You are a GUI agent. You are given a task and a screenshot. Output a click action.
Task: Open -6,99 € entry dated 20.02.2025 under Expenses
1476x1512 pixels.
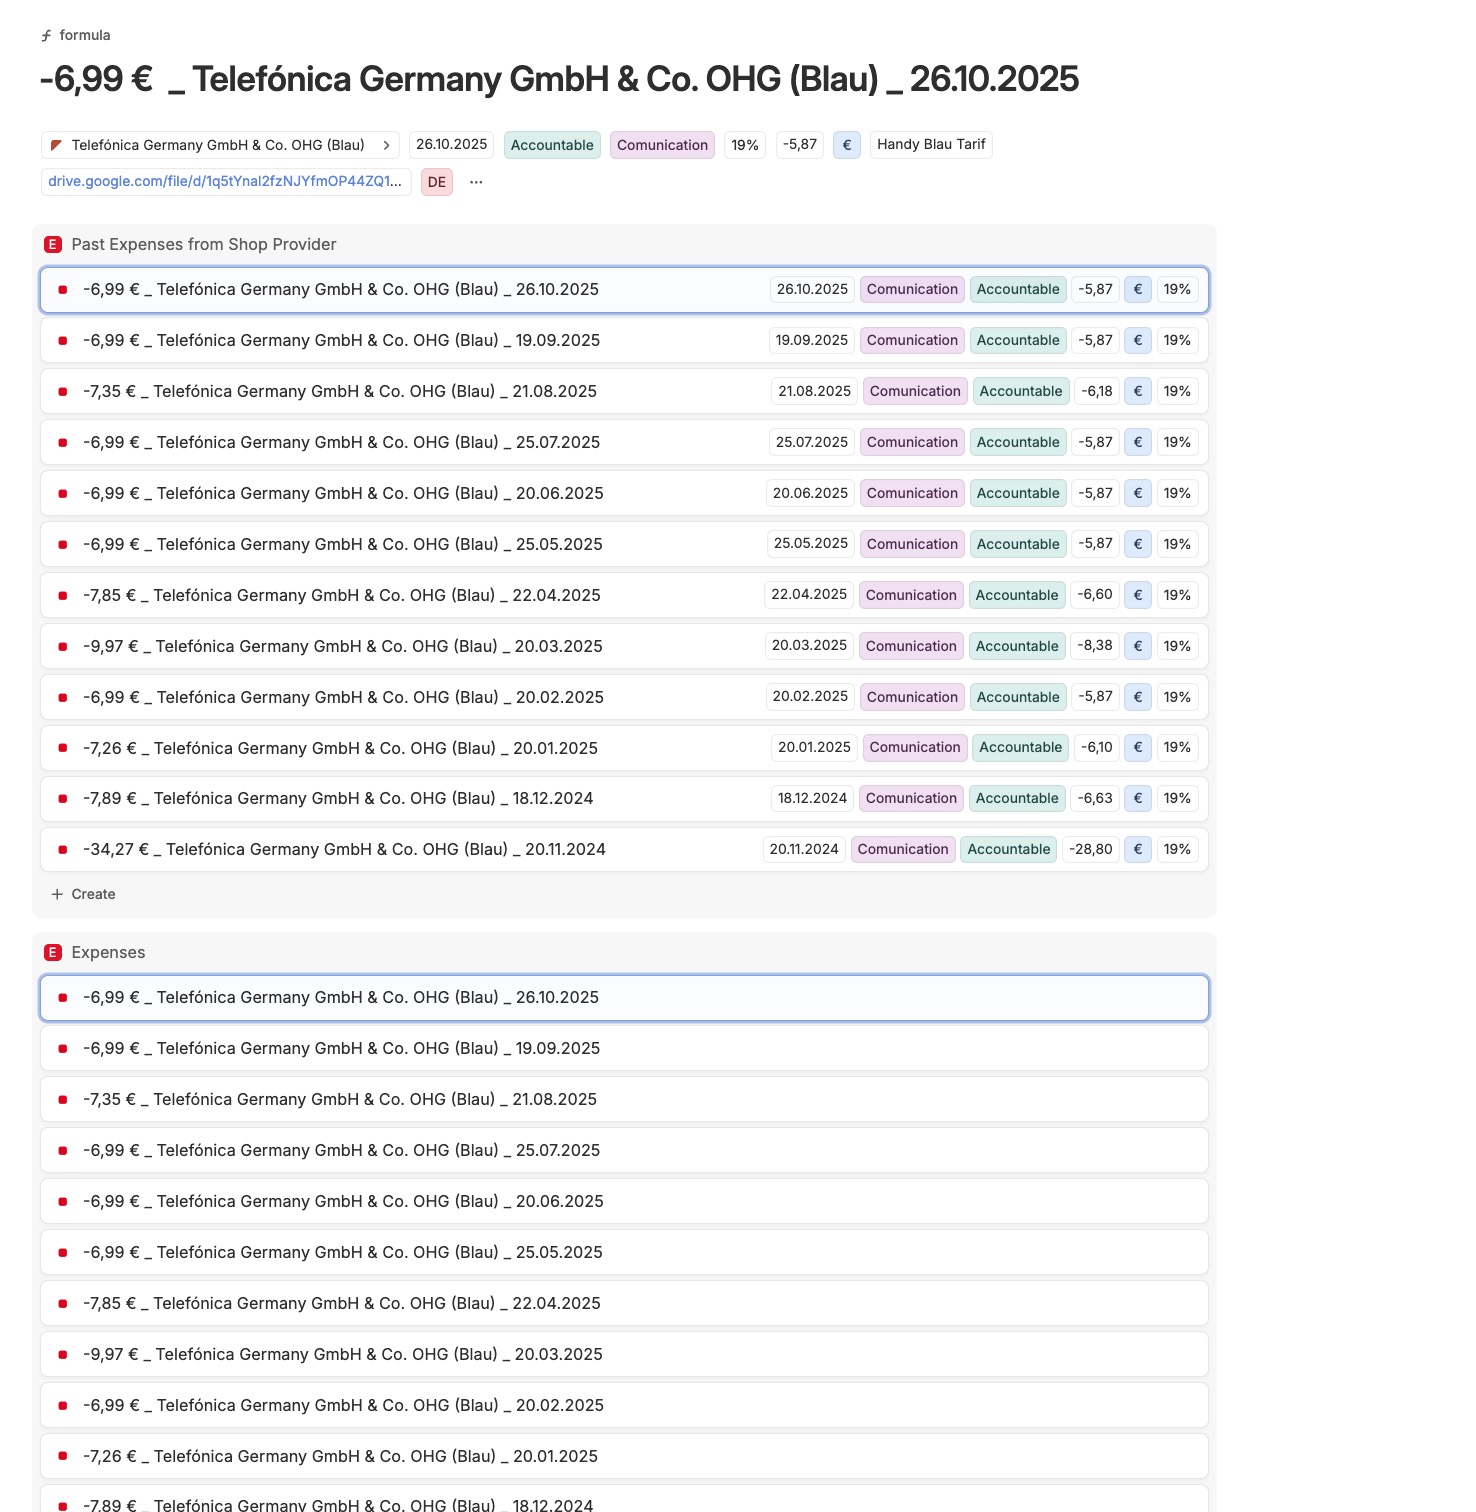pos(624,1406)
